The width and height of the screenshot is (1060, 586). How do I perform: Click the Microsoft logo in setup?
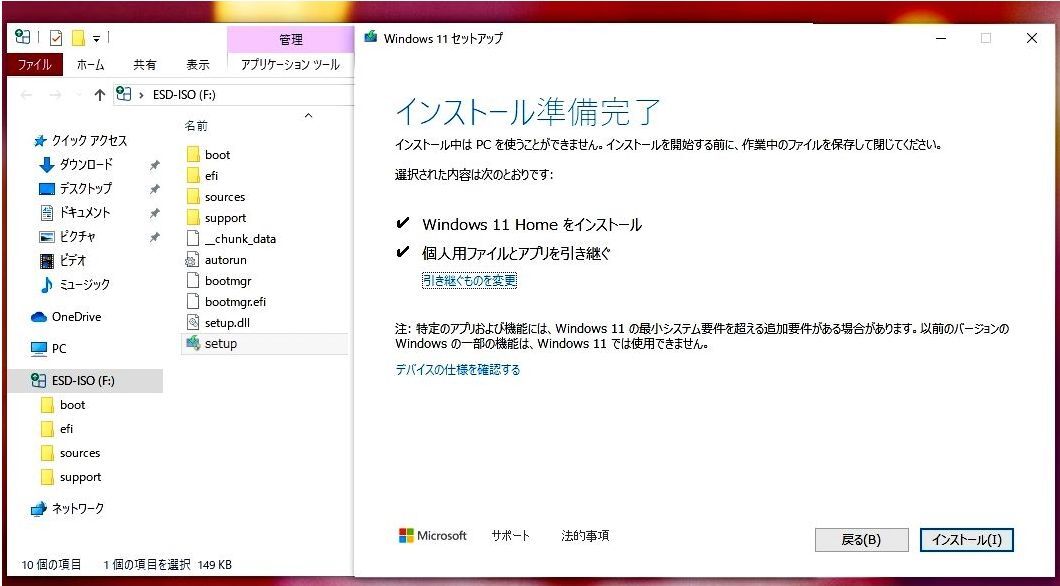433,535
